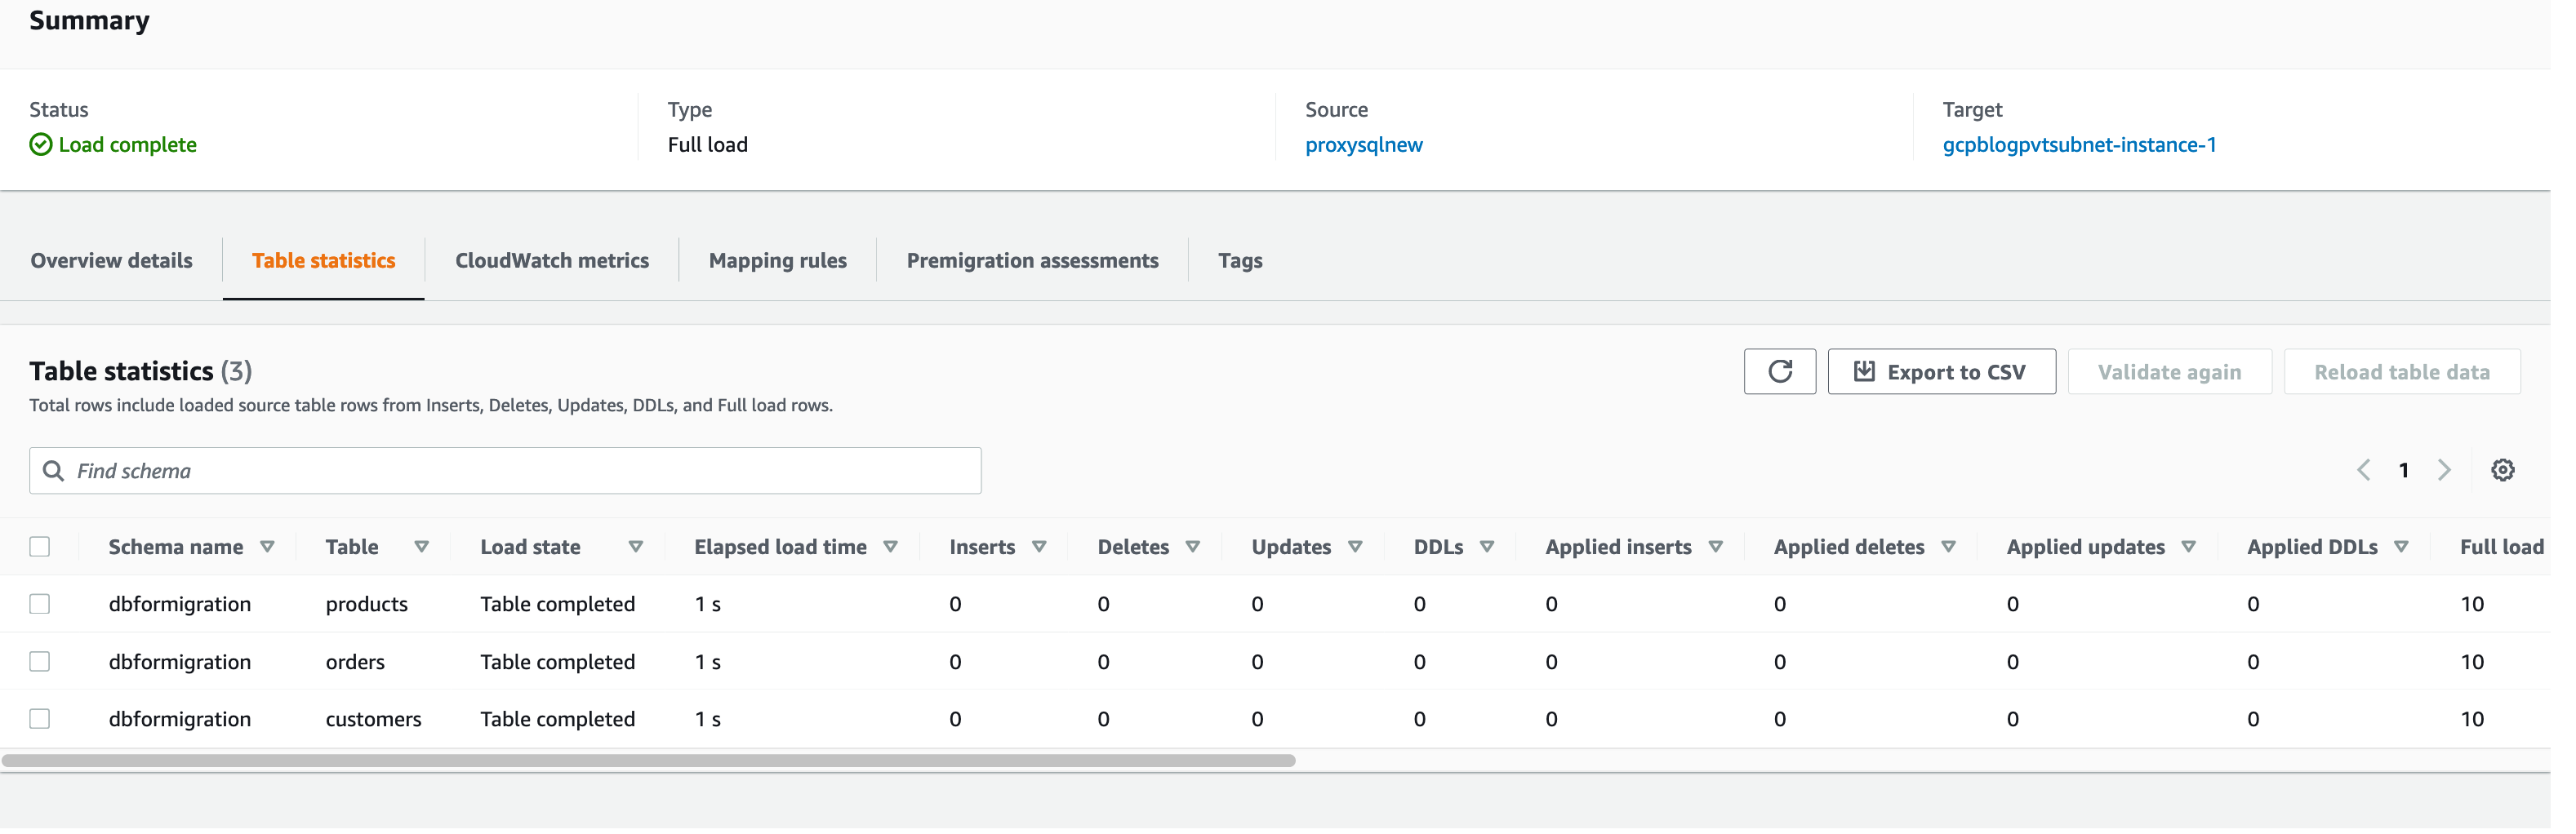Switch to CloudWatch metrics tab

557,263
